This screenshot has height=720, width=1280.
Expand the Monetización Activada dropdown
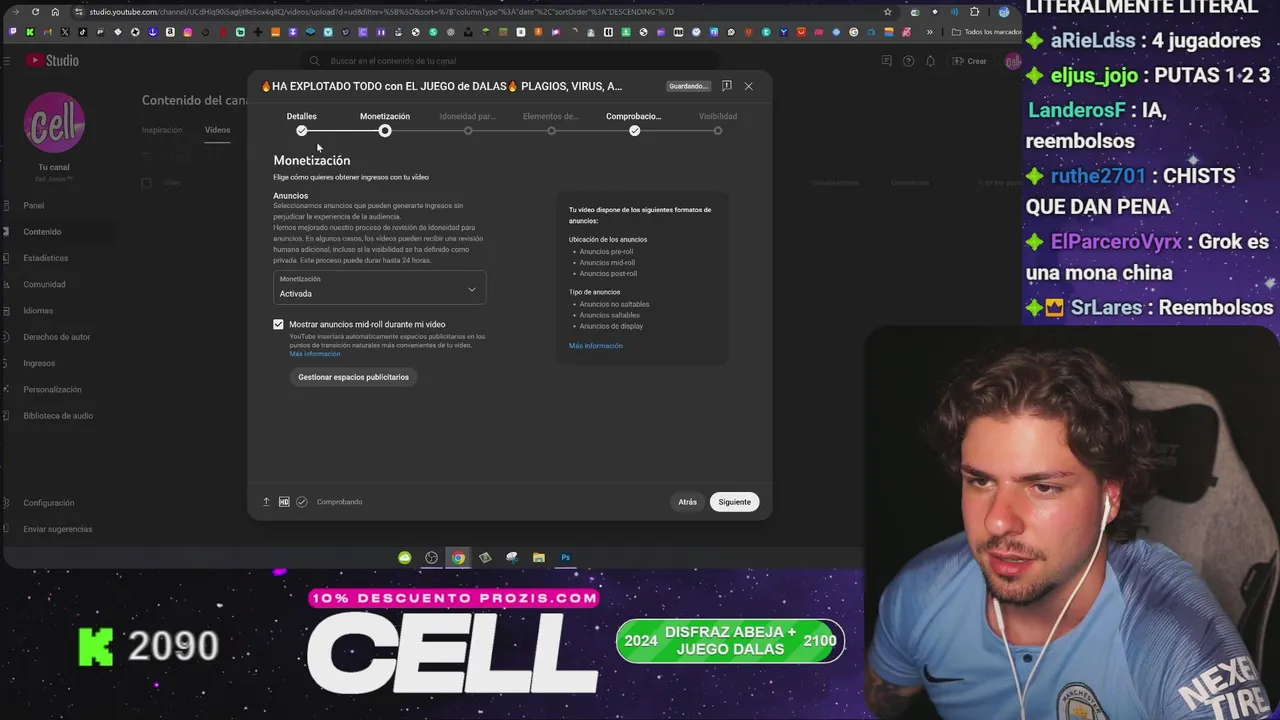click(379, 288)
